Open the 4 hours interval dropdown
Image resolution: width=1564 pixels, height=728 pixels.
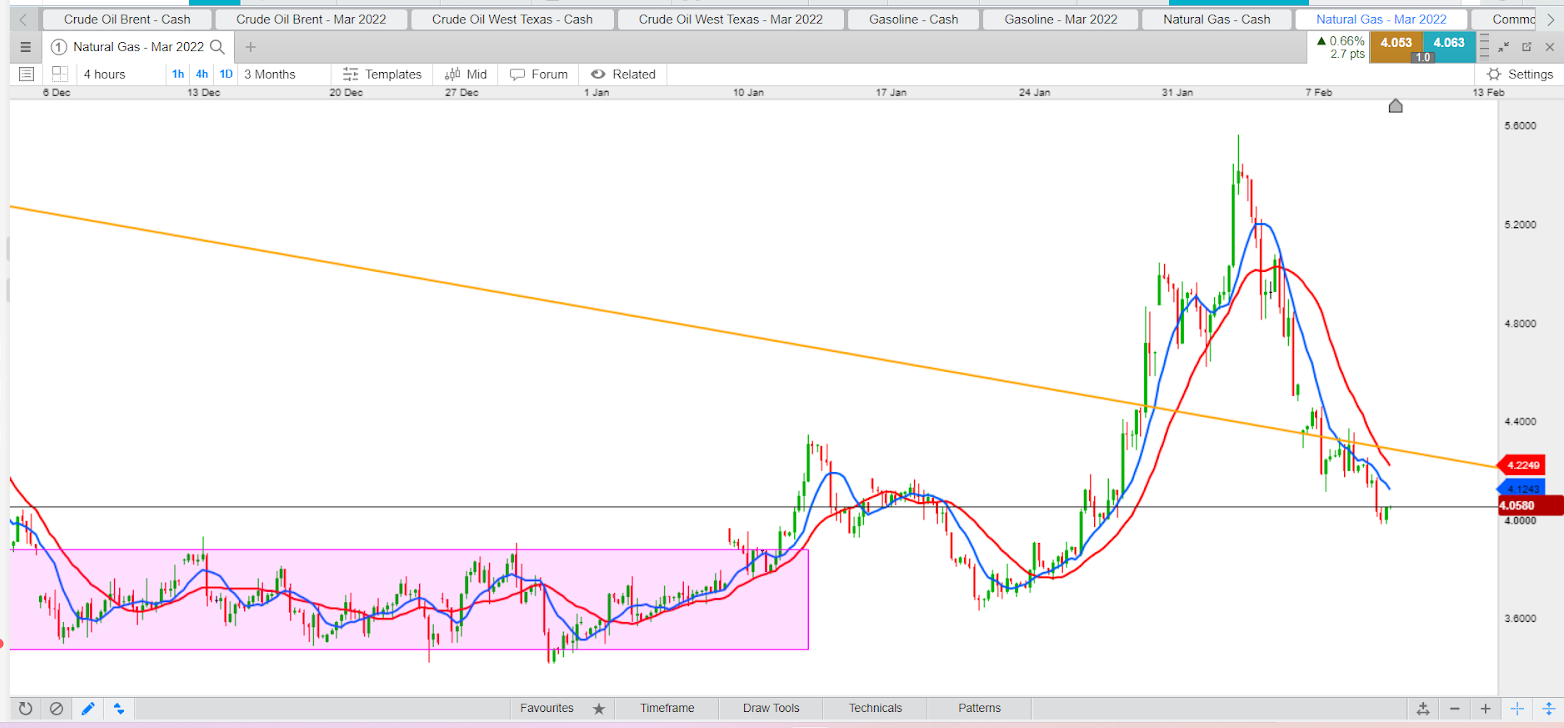point(105,74)
